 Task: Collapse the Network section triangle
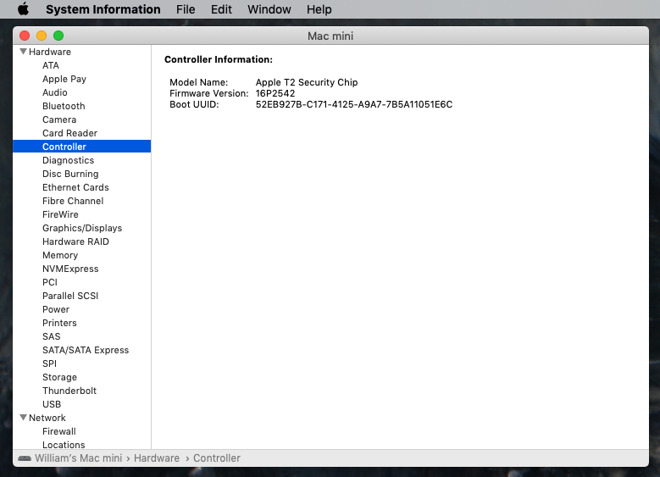[23, 417]
